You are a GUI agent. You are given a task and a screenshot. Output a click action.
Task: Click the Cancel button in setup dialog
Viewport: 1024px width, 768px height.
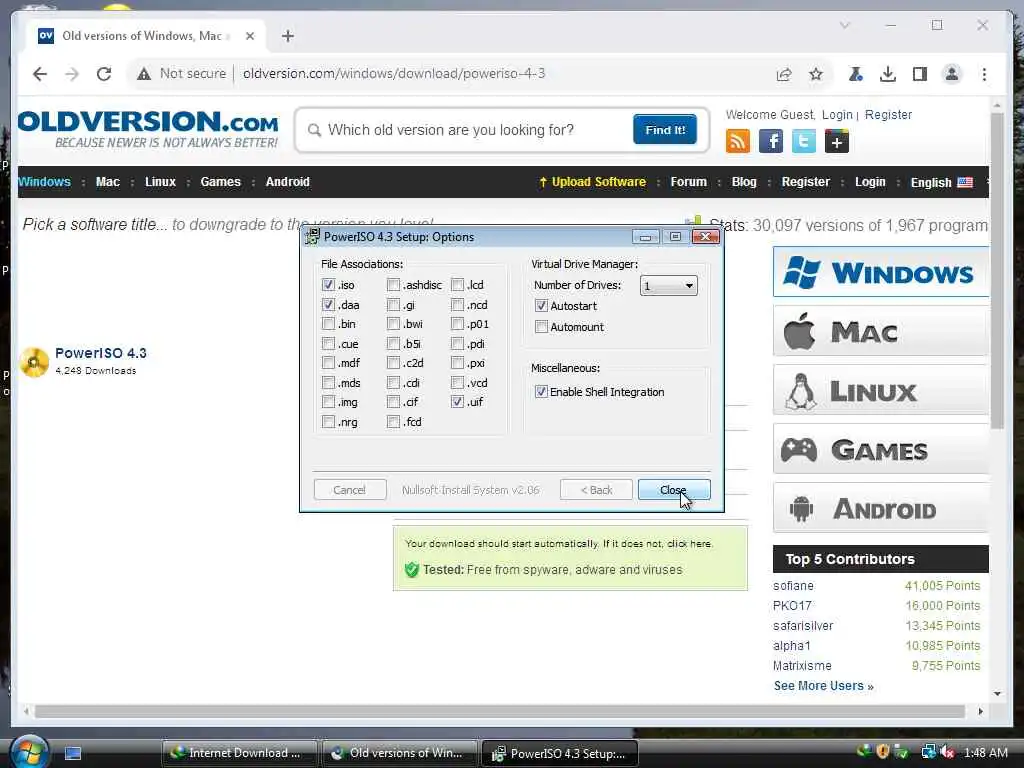[349, 490]
